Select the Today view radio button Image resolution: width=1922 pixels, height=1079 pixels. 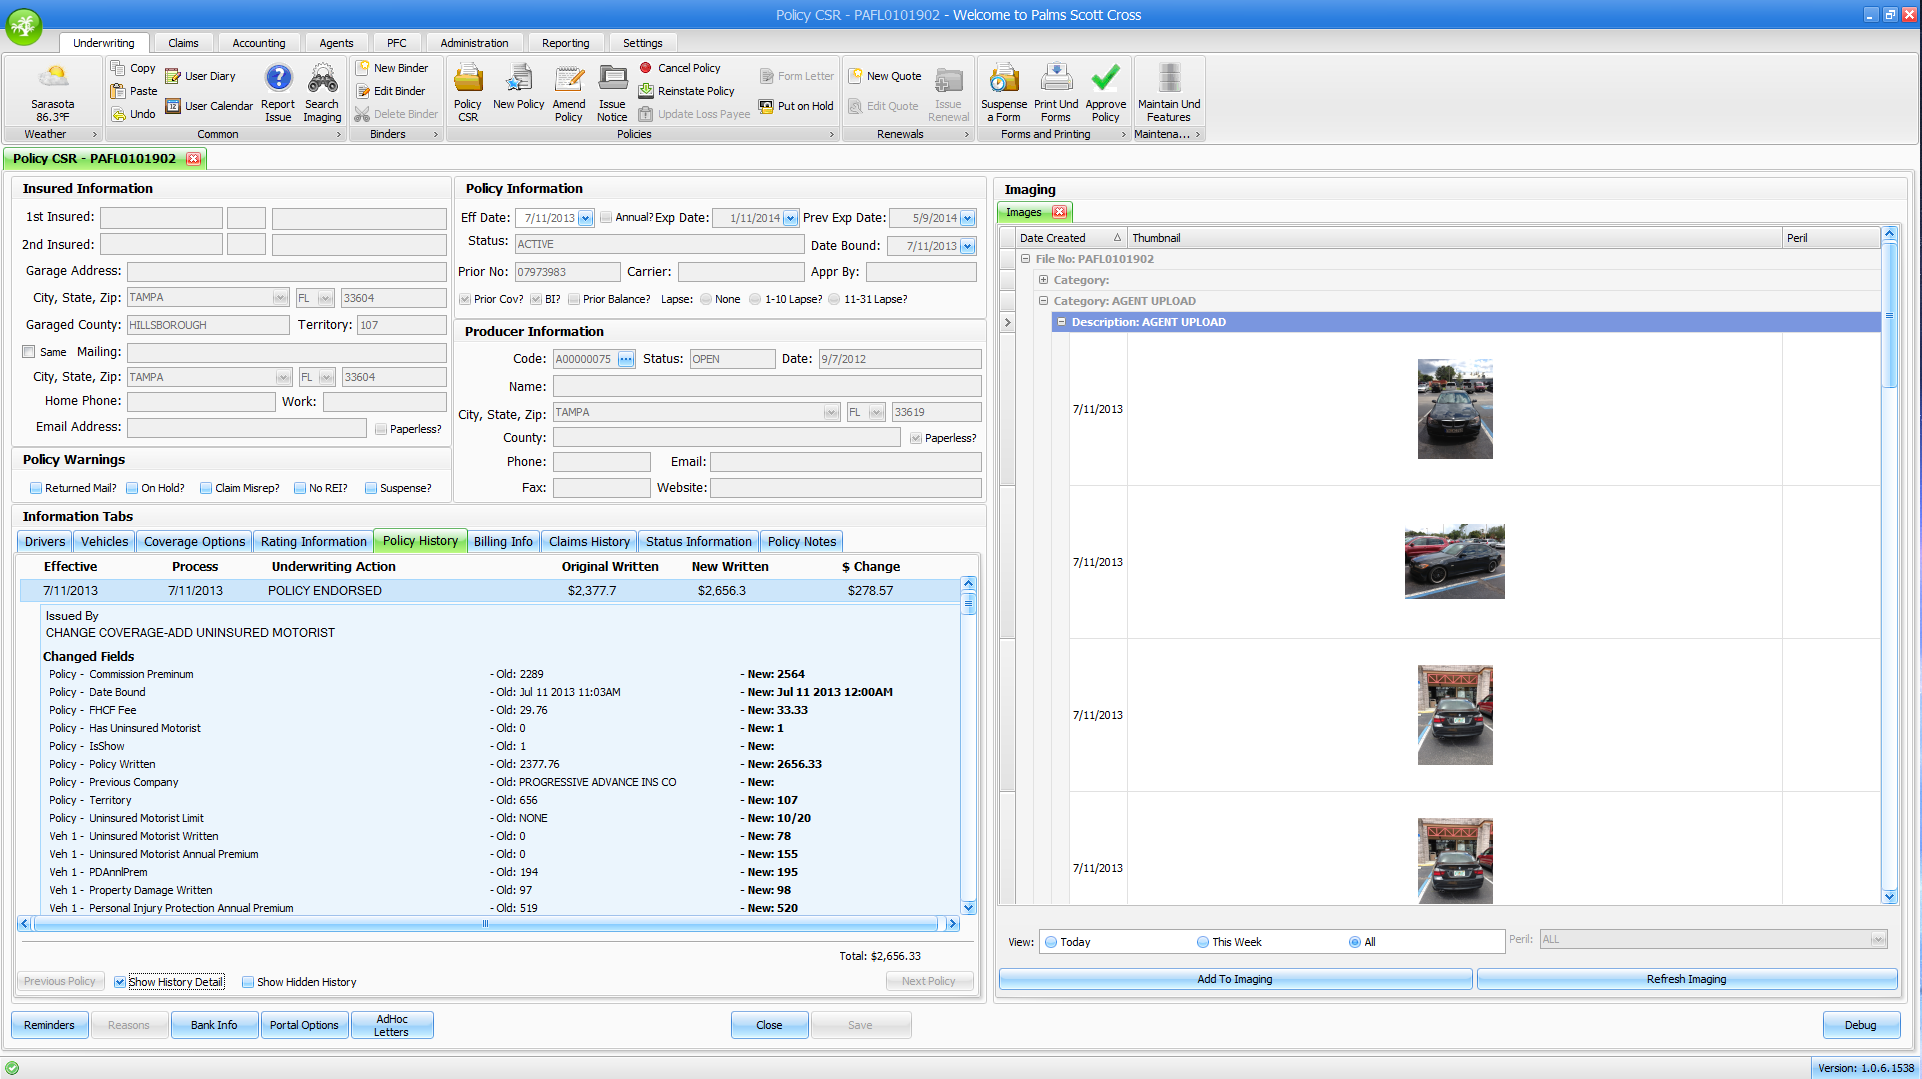[1051, 942]
